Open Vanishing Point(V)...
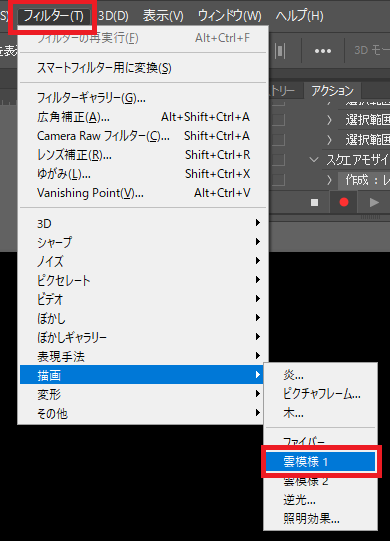Screen dimensions: 390x541 click(143, 193)
